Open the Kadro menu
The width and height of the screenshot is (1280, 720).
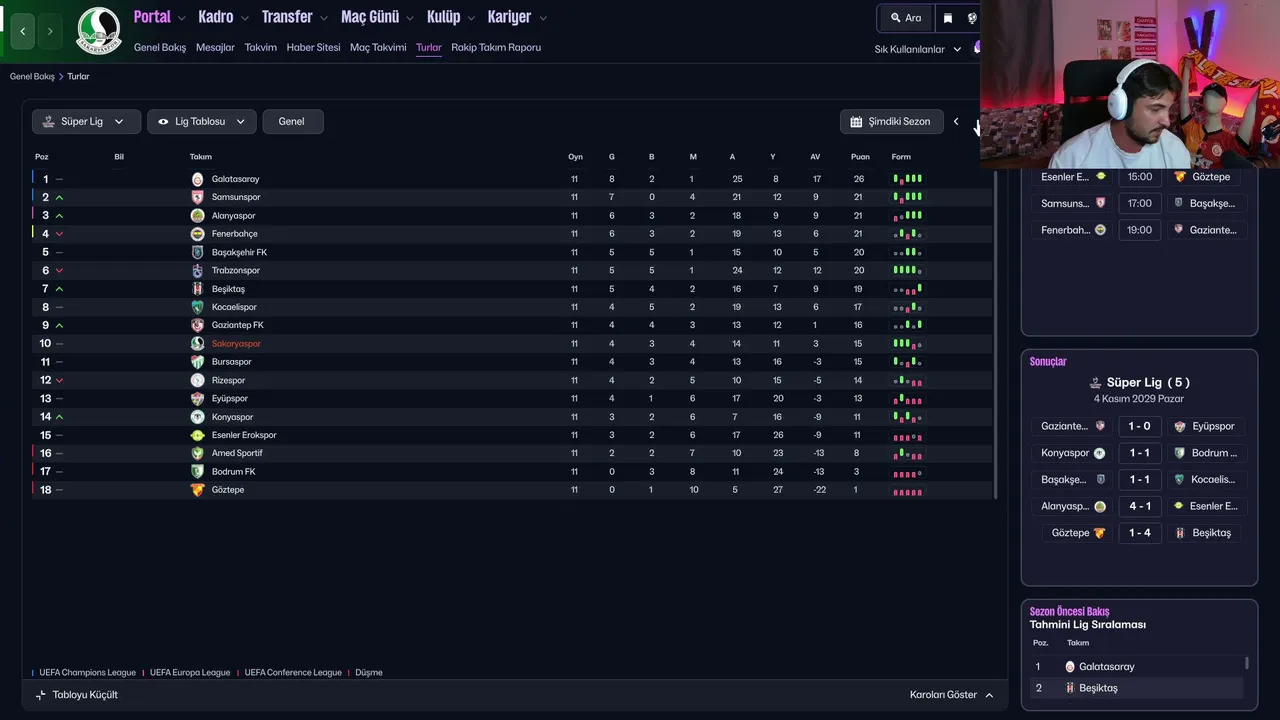click(x=223, y=17)
